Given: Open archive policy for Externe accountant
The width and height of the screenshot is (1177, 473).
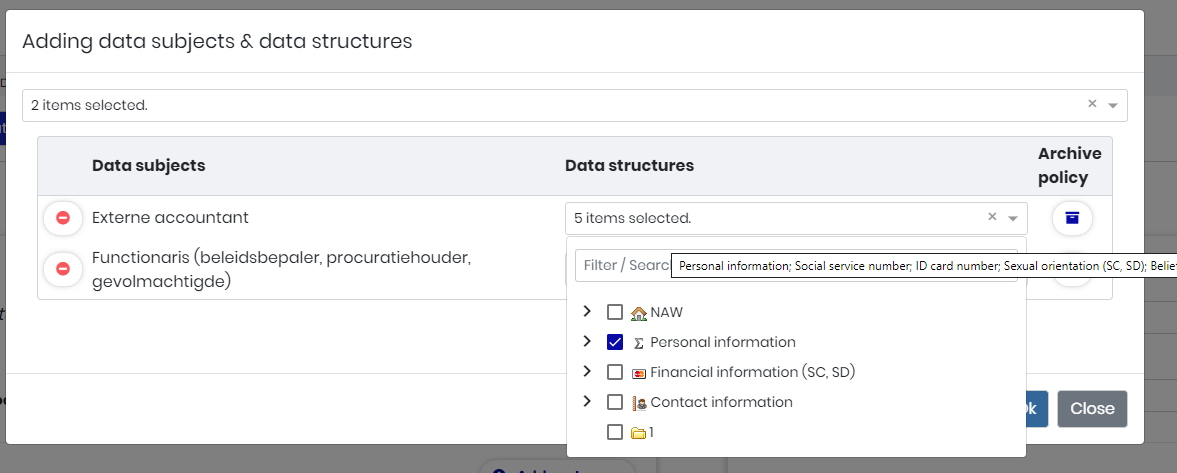Looking at the screenshot, I should tap(1072, 218).
